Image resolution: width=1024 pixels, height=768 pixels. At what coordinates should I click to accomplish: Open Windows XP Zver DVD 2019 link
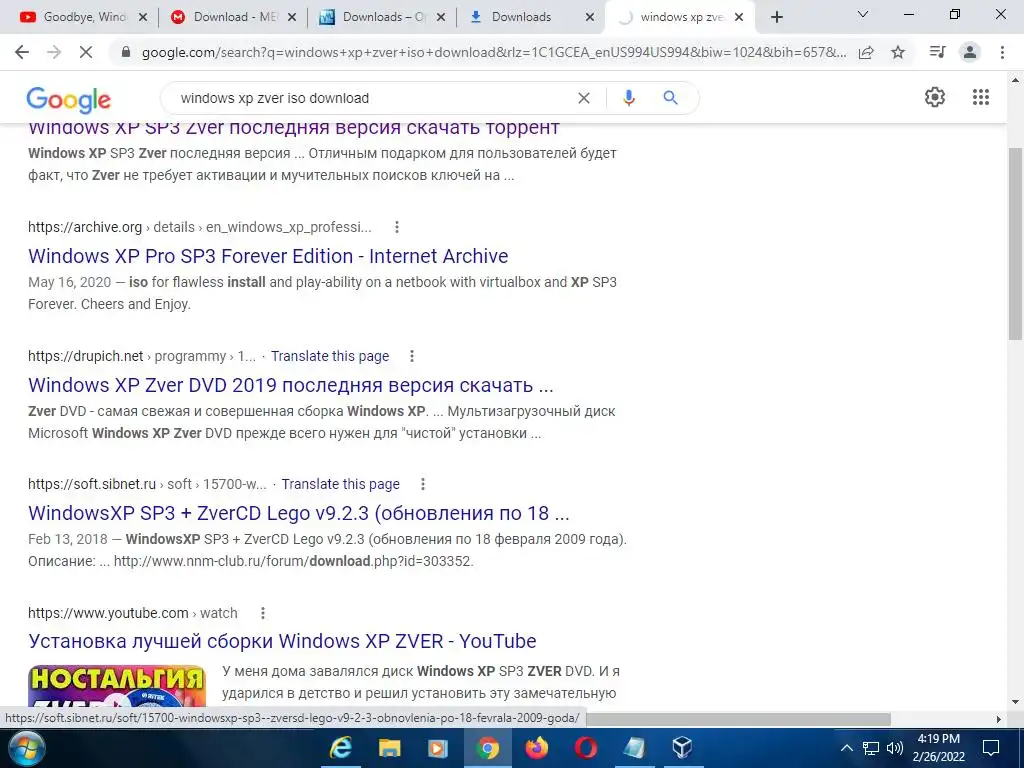pyautogui.click(x=291, y=385)
